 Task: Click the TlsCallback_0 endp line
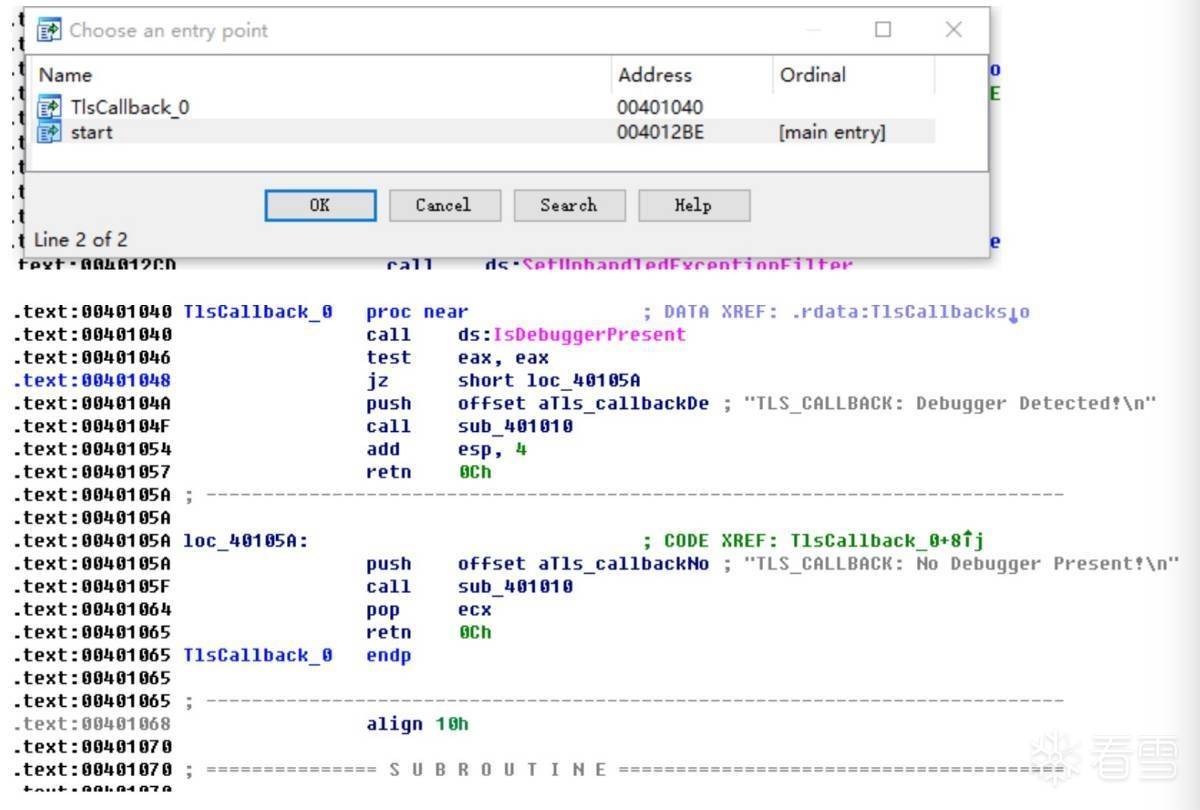coord(297,655)
